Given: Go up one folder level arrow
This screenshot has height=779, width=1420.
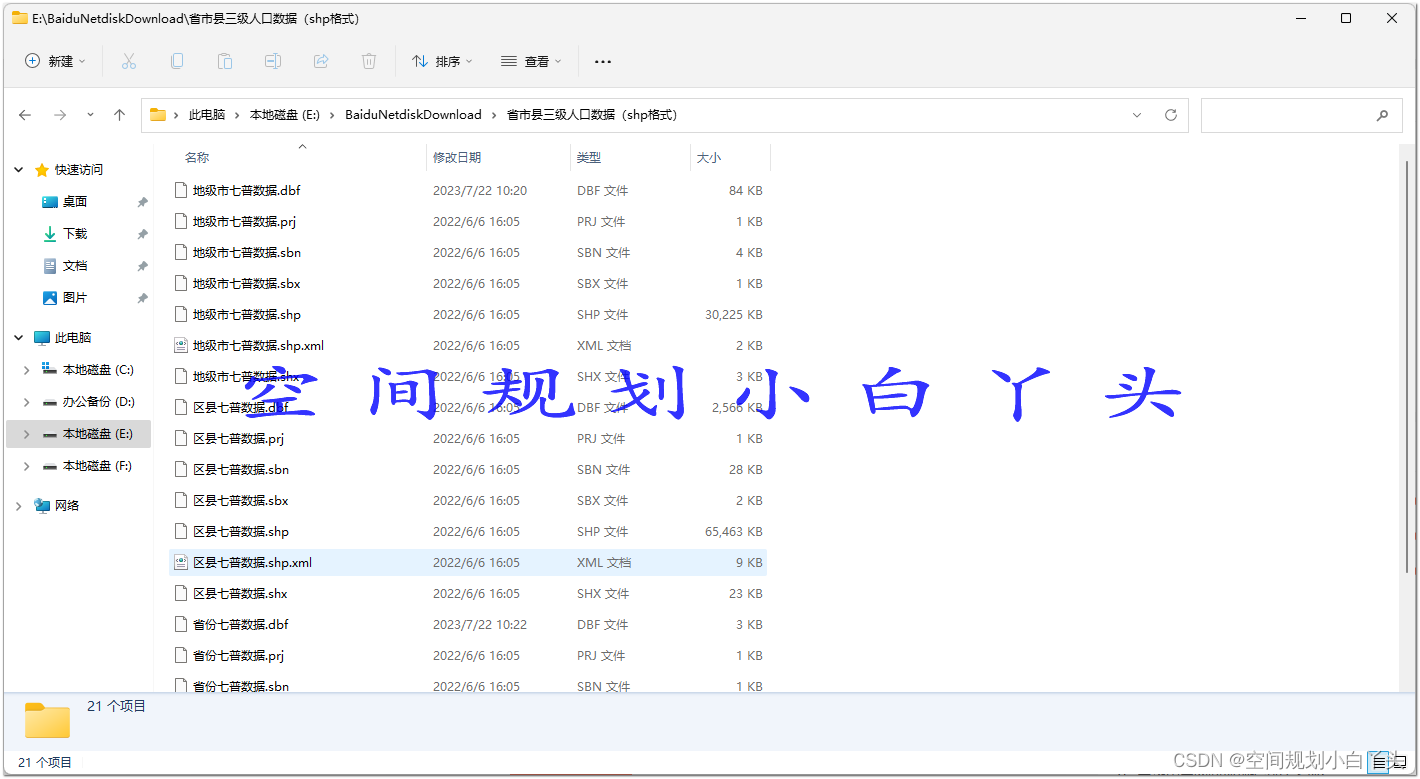Looking at the screenshot, I should coord(120,115).
